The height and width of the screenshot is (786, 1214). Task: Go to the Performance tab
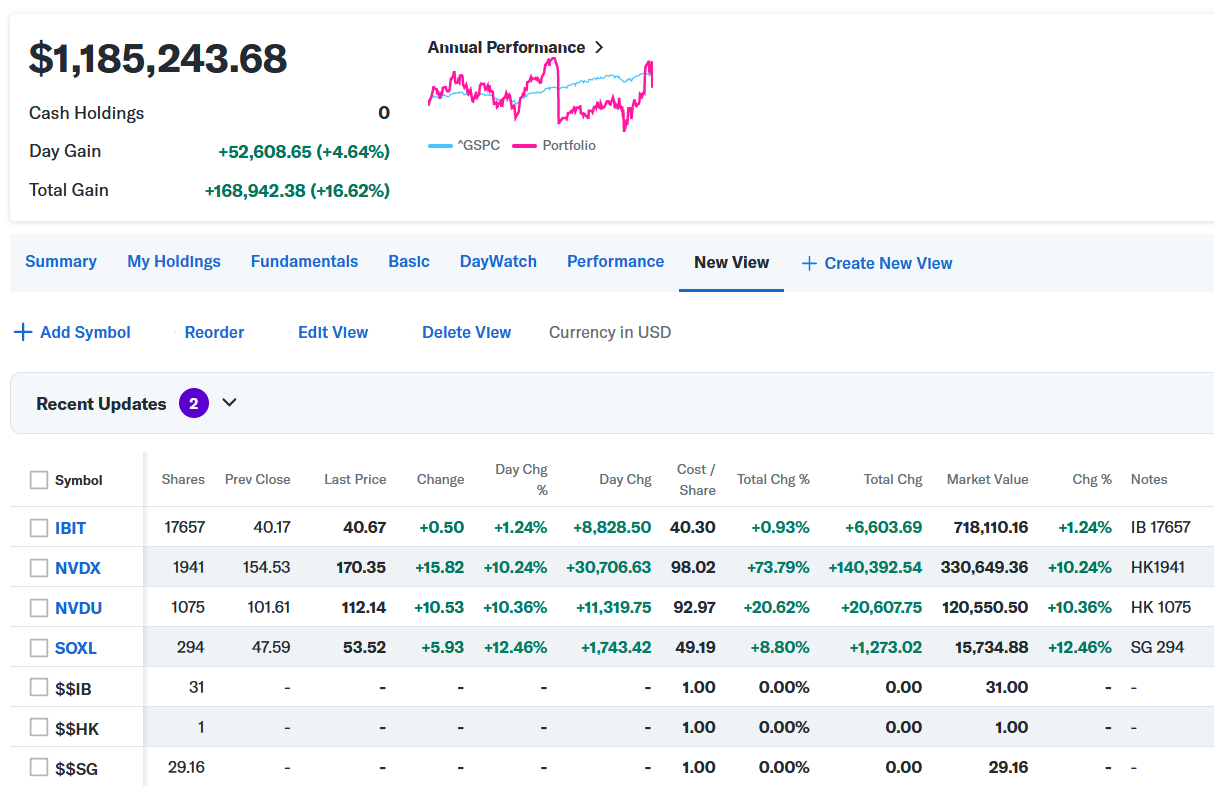[615, 261]
